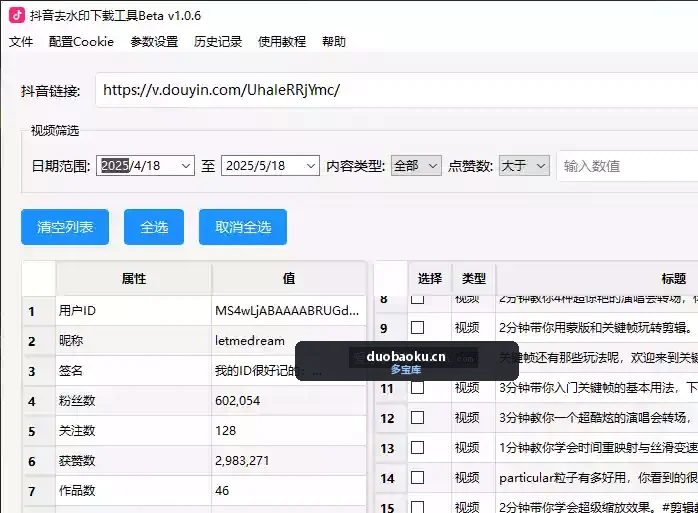Click the 清空列表 button
The image size is (698, 513).
tap(65, 227)
